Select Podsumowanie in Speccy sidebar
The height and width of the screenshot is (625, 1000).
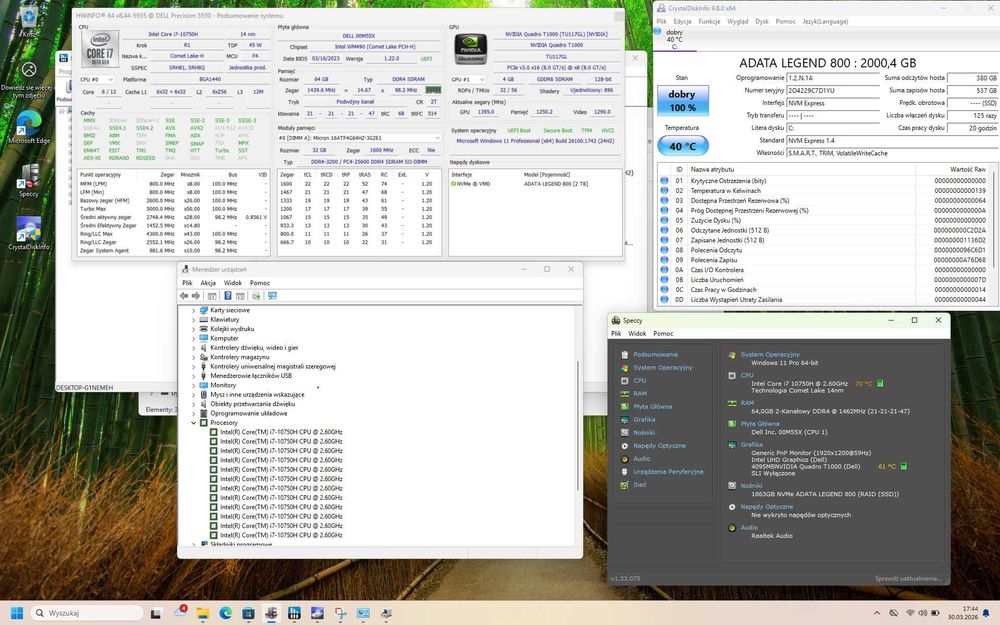(x=655, y=355)
